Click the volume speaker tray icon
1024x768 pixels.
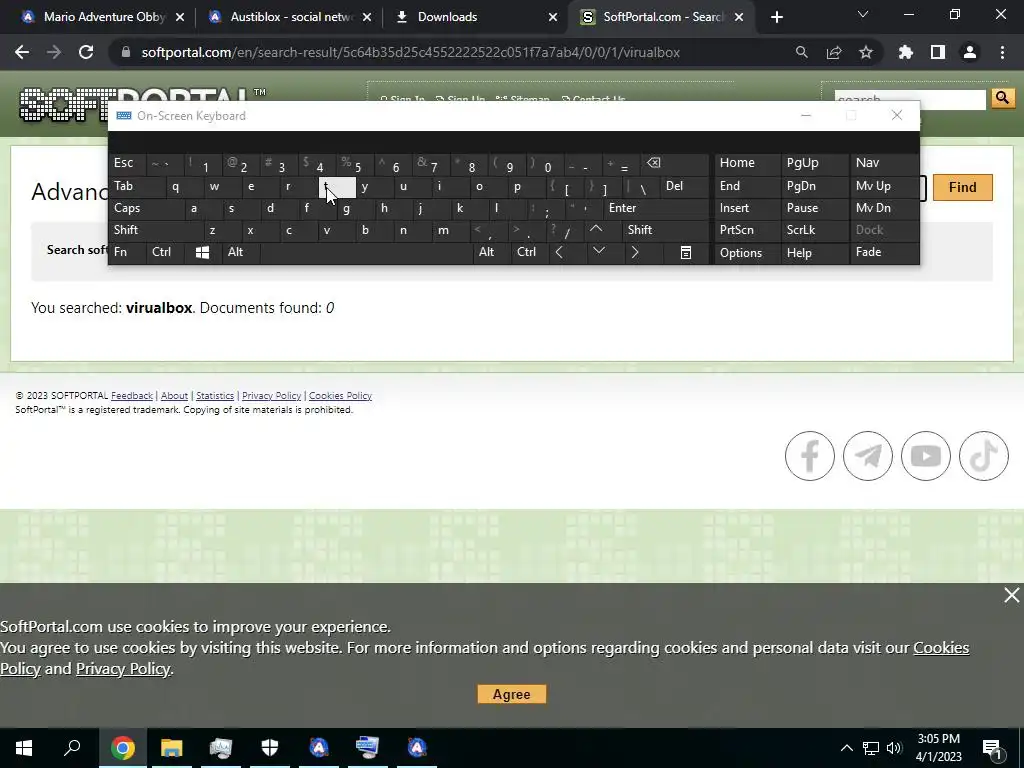pyautogui.click(x=894, y=748)
